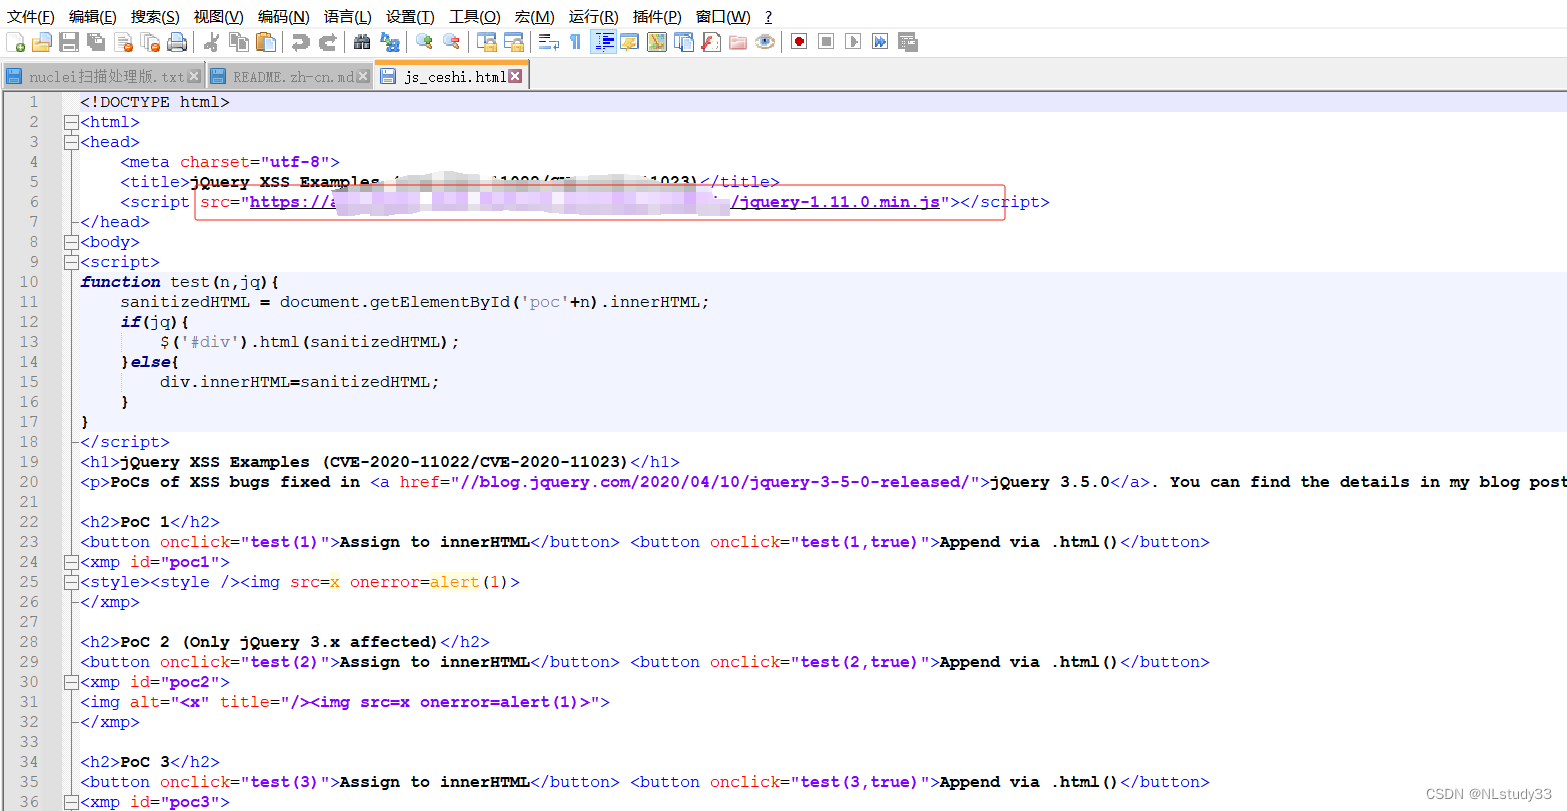Image resolution: width=1567 pixels, height=811 pixels.
Task: Click the Replace toolbar icon
Action: 389,42
